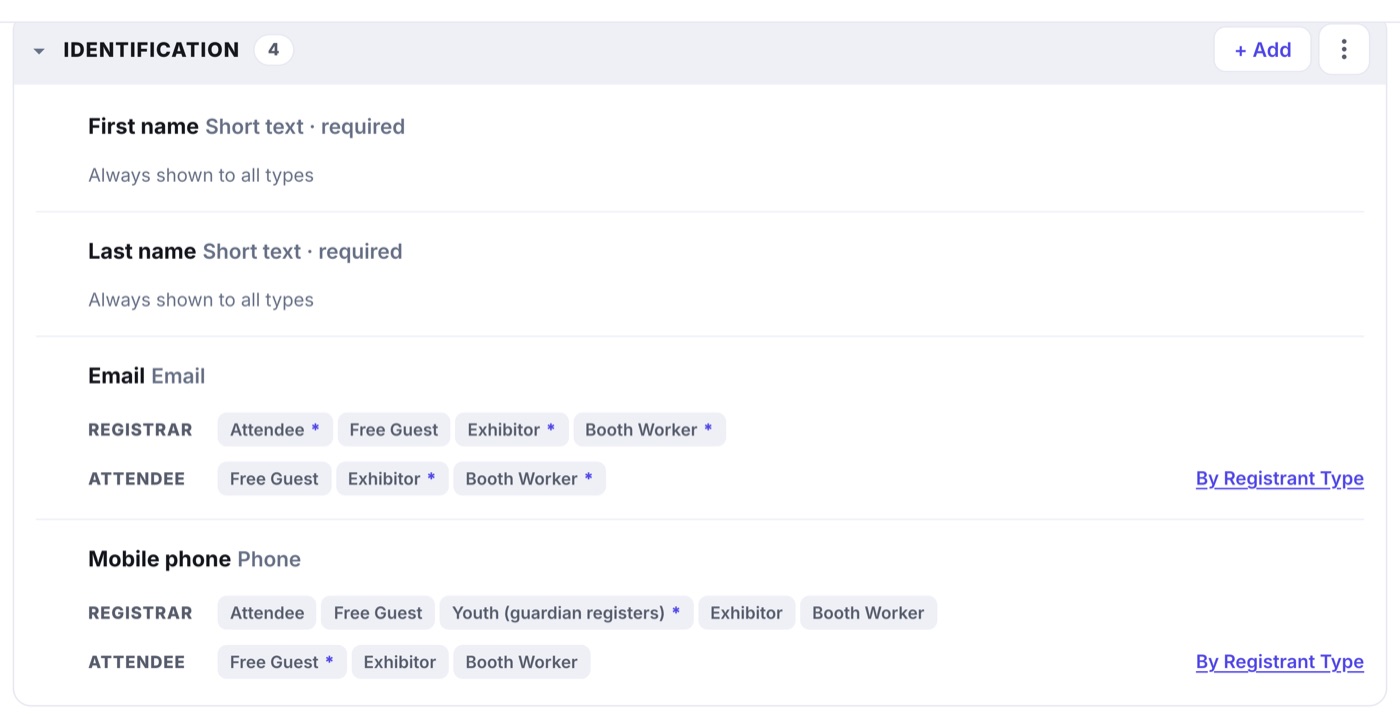Select Booth Worker chip in Email Attendee row
Viewport: 1400px width, 718px height.
(x=529, y=479)
